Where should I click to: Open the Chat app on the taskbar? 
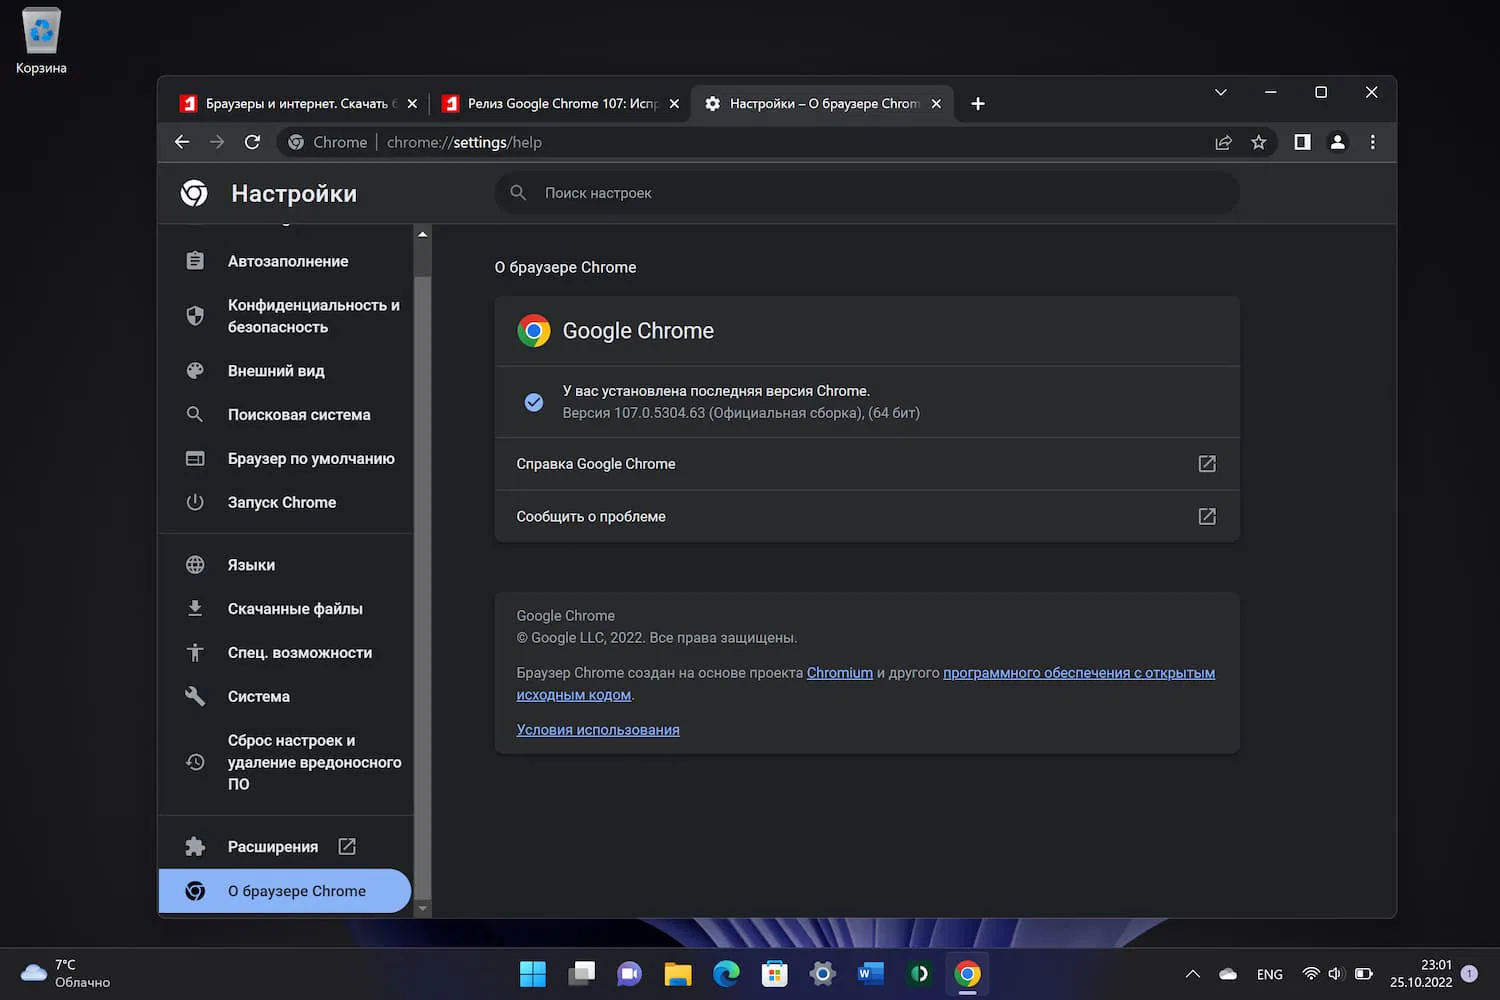click(629, 974)
